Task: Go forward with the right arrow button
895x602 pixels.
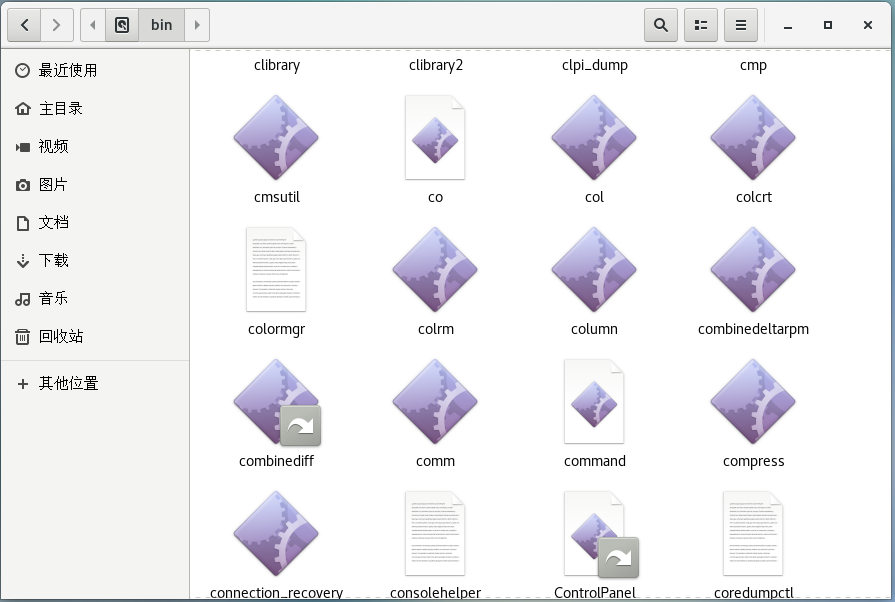Action: [57, 25]
